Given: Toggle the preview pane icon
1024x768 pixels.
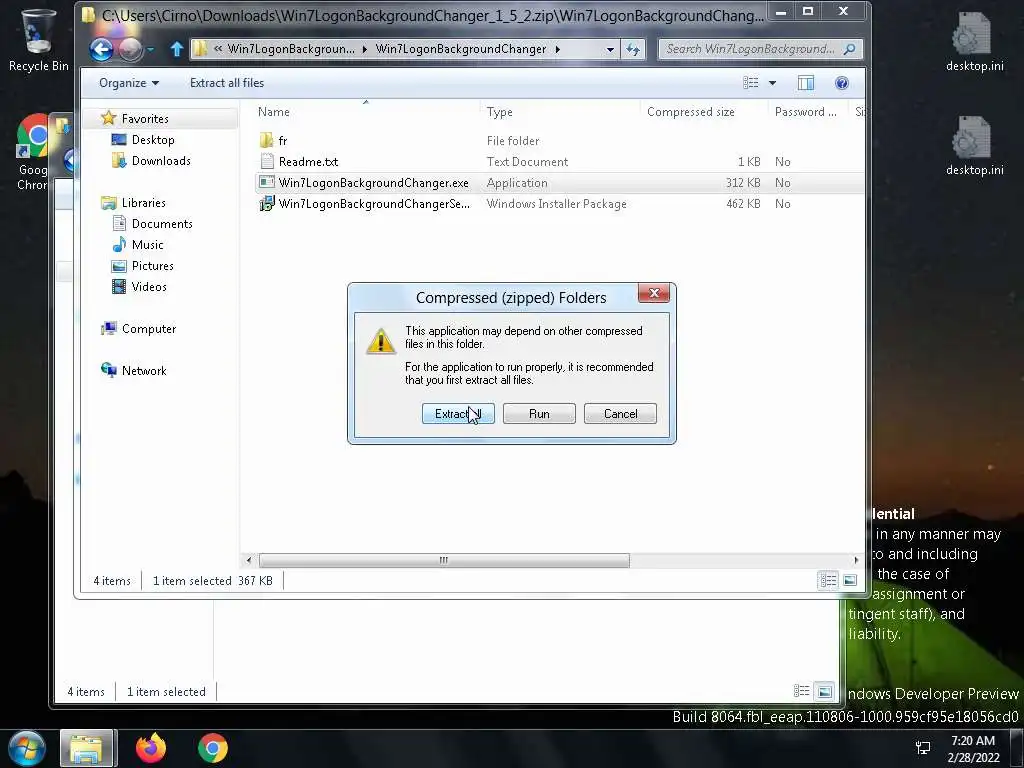Looking at the screenshot, I should 806,83.
